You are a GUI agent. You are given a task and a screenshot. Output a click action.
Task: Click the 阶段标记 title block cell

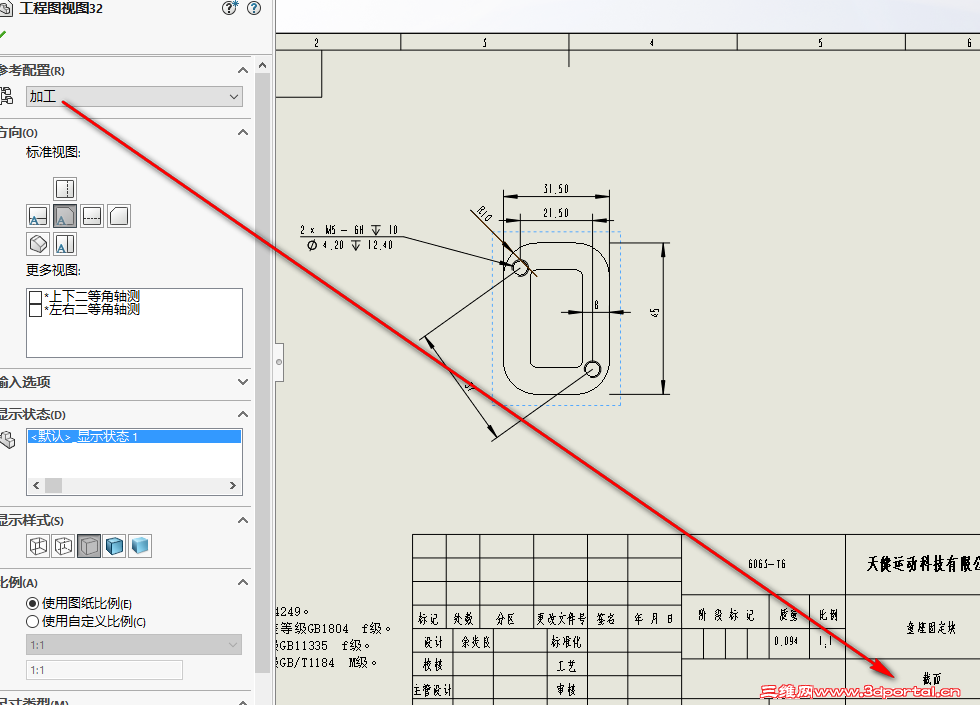pos(726,615)
